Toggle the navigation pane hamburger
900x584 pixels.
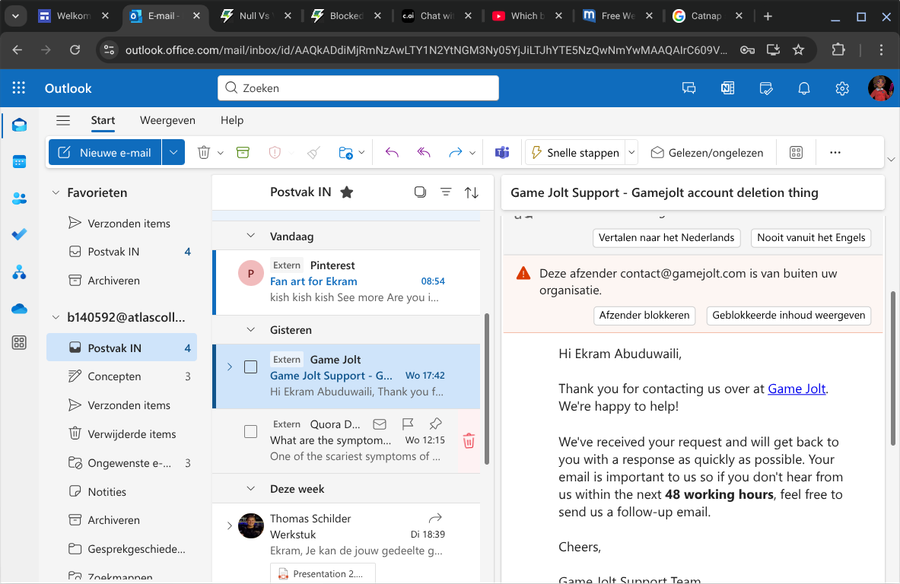click(x=63, y=120)
